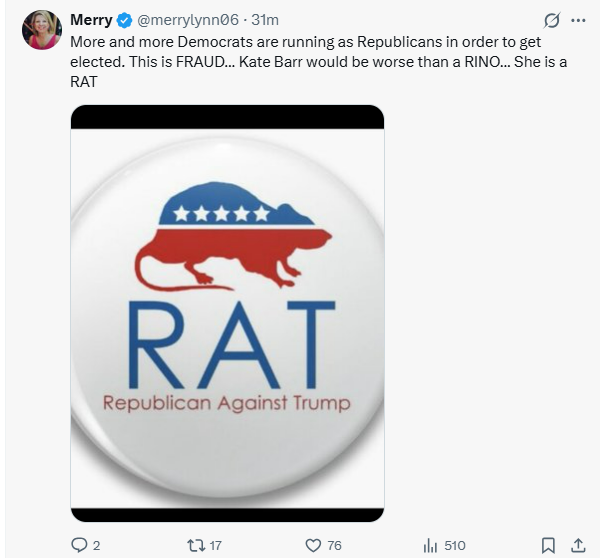Click the blue verified badge

[x=124, y=21]
